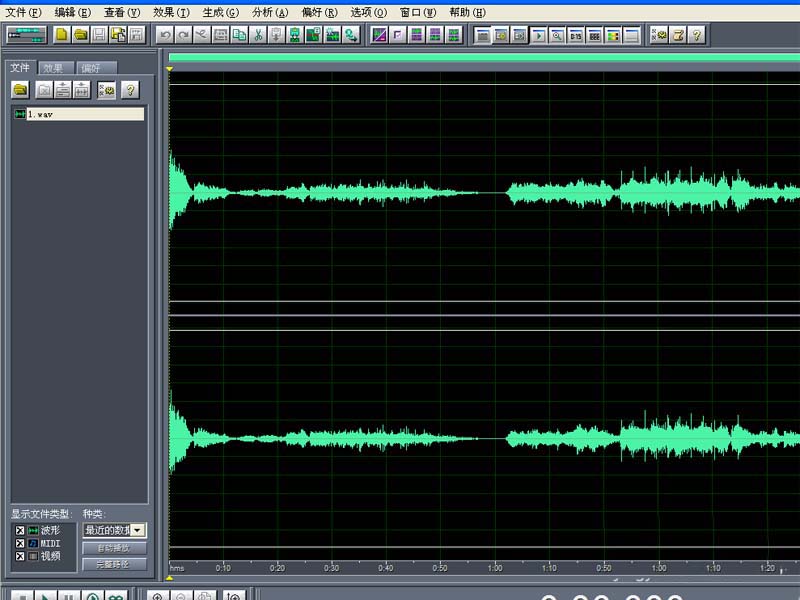Click the Redo arrow in the toolbar
The height and width of the screenshot is (600, 800).
pos(183,34)
